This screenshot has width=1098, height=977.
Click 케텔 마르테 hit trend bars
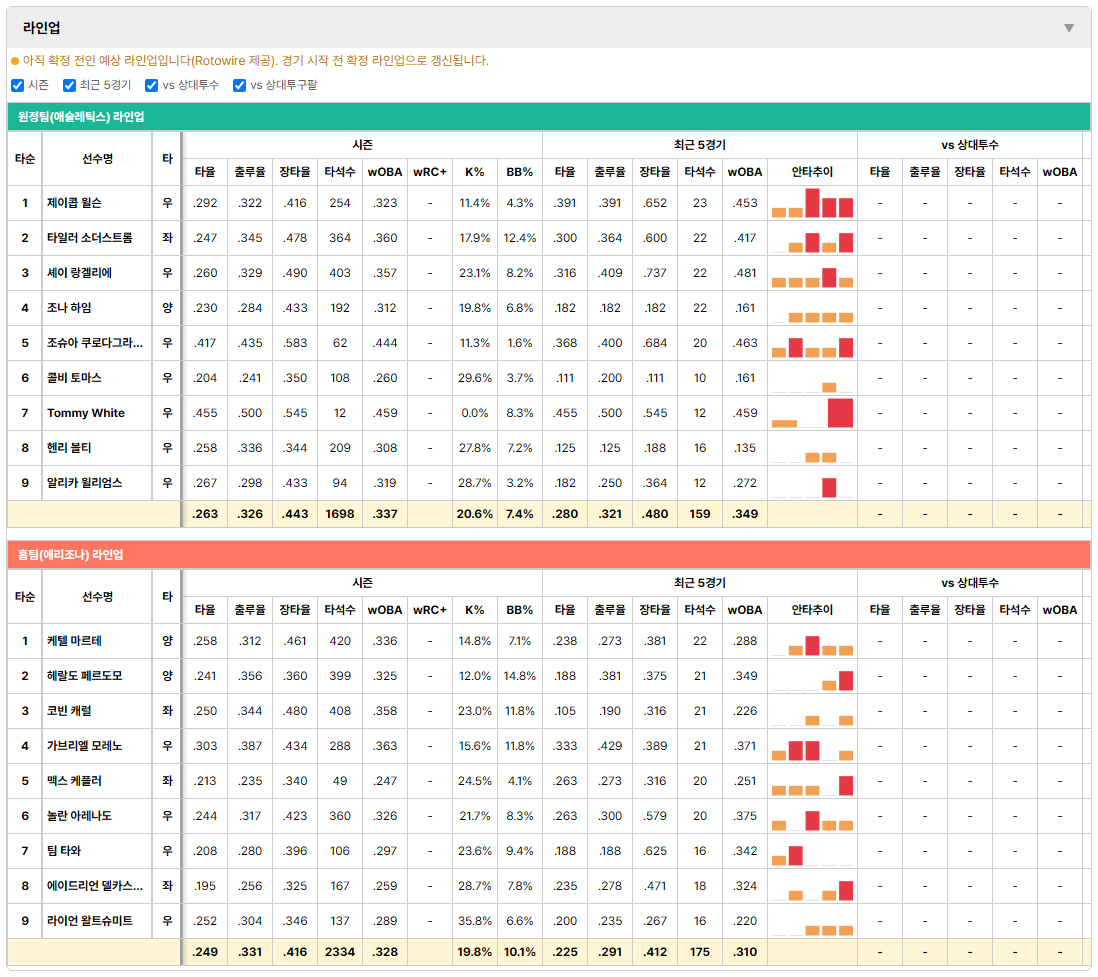click(812, 641)
